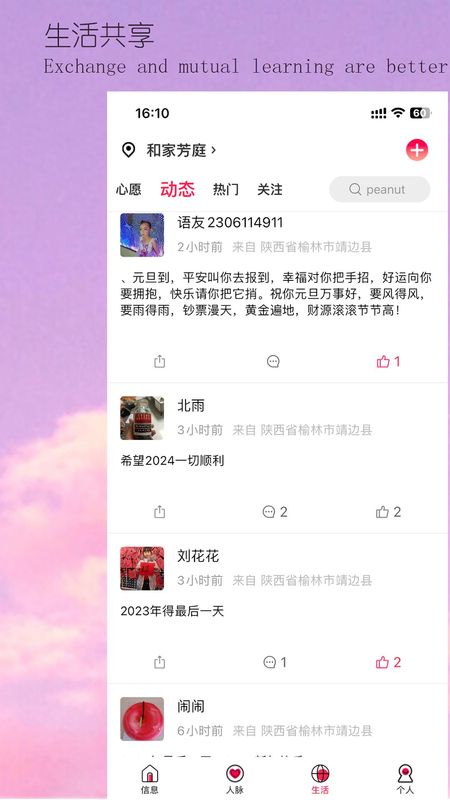Image resolution: width=450 pixels, height=800 pixels.
Task: Share 刘花花's post
Action: 160,662
